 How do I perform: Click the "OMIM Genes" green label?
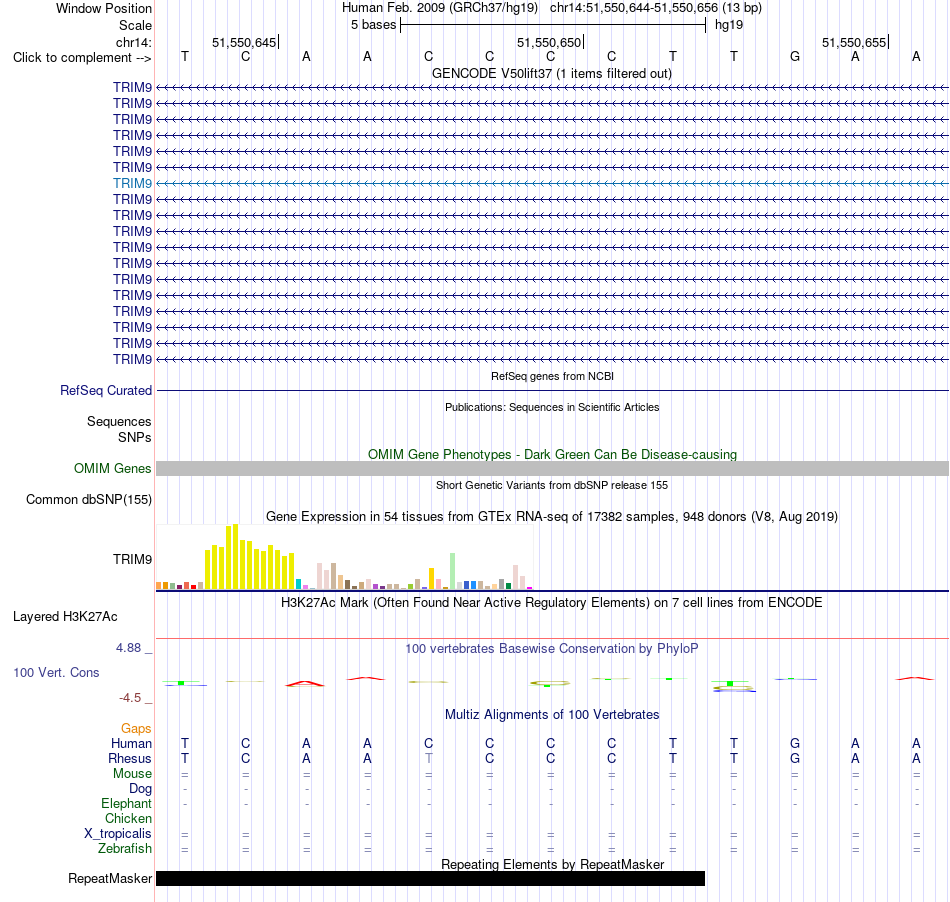pos(112,468)
